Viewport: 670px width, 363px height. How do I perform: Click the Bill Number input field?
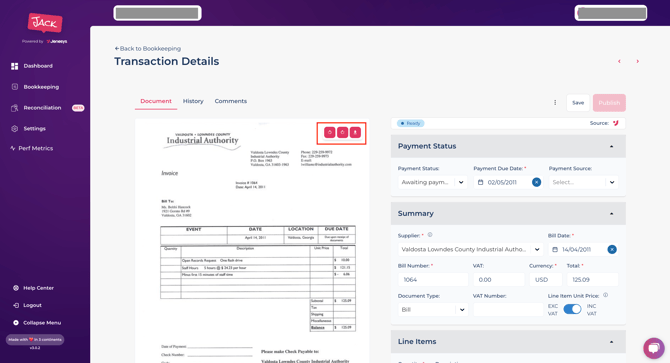[432, 280]
